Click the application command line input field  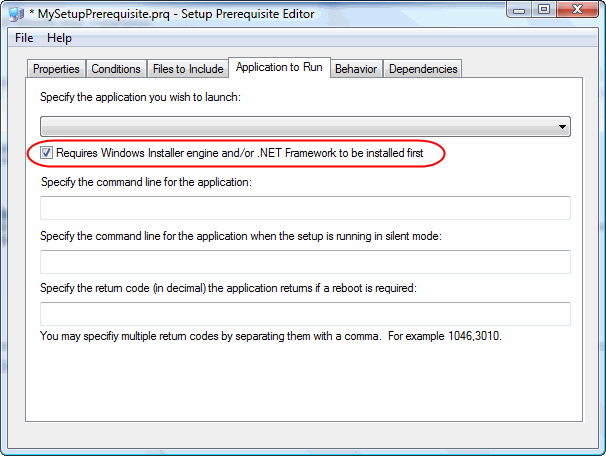pos(305,208)
